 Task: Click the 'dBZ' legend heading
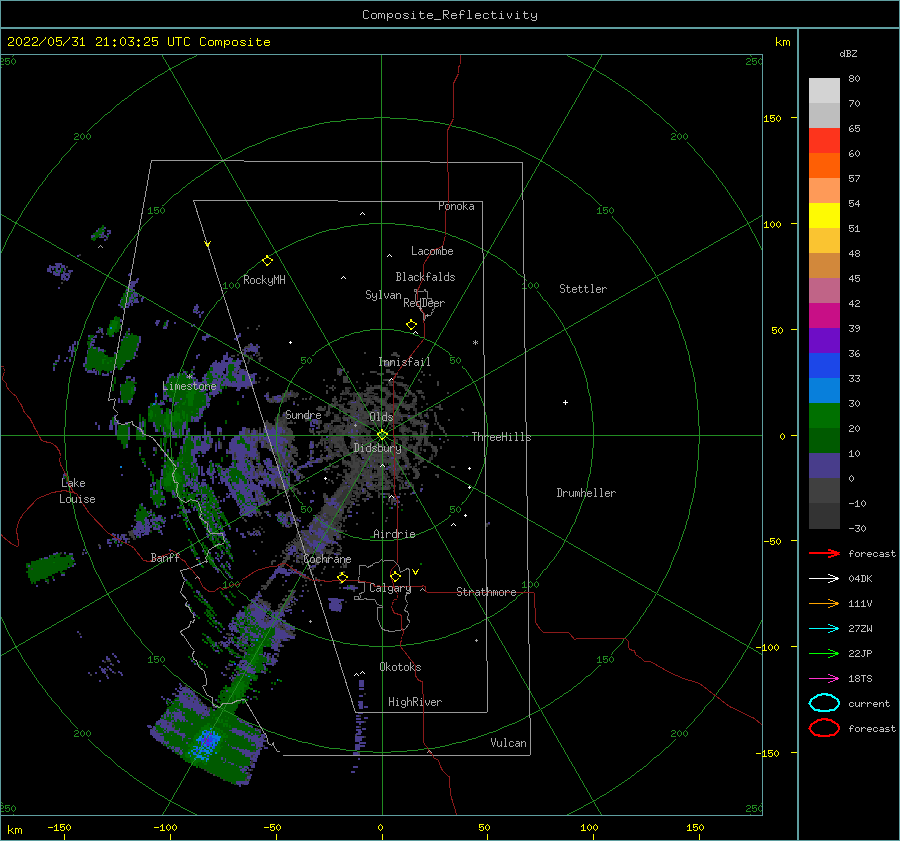pos(848,53)
